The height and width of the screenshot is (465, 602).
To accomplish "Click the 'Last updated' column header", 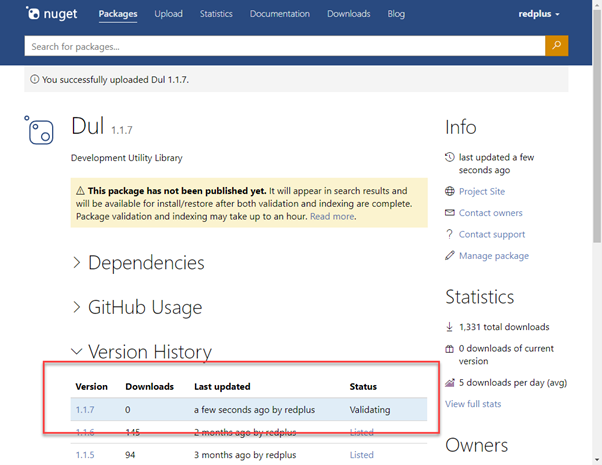I will click(222, 387).
